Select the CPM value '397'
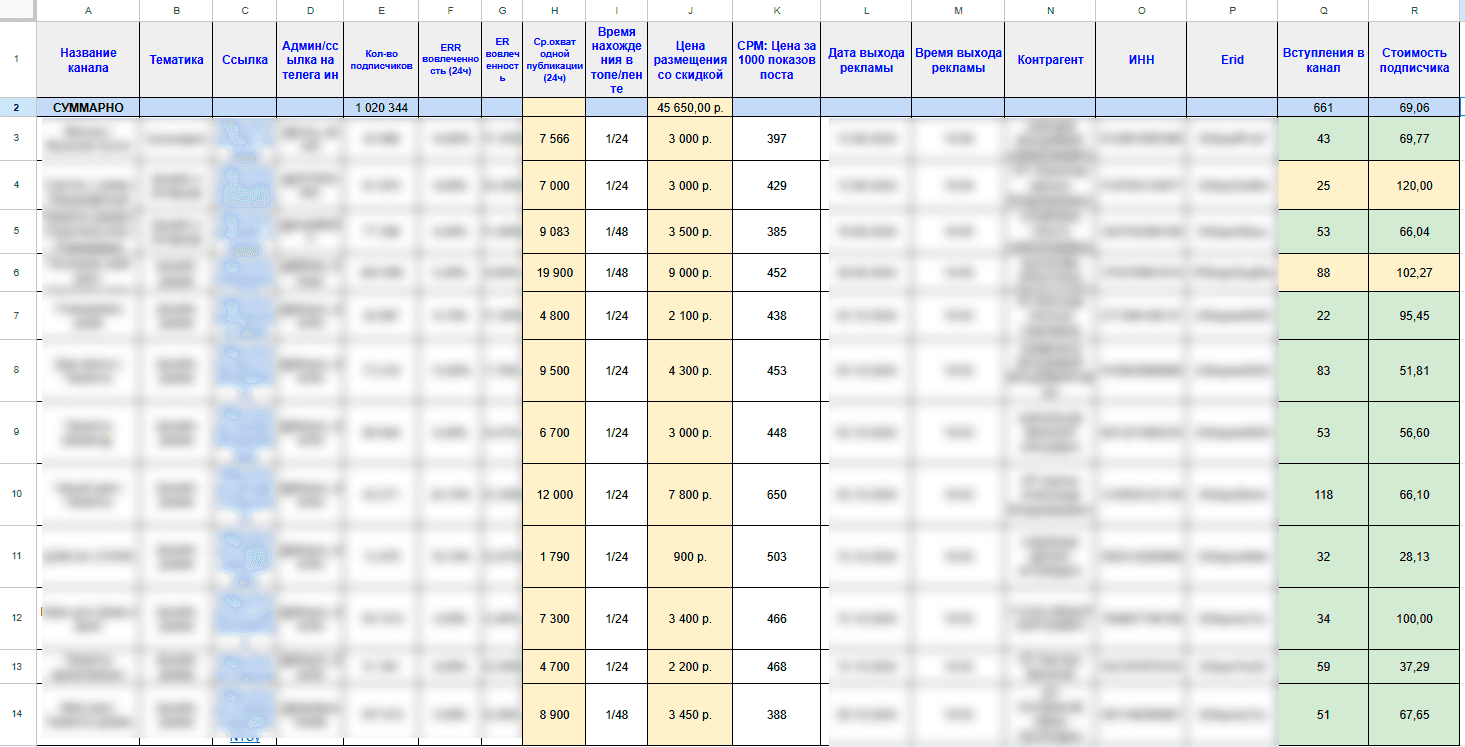 click(x=777, y=139)
